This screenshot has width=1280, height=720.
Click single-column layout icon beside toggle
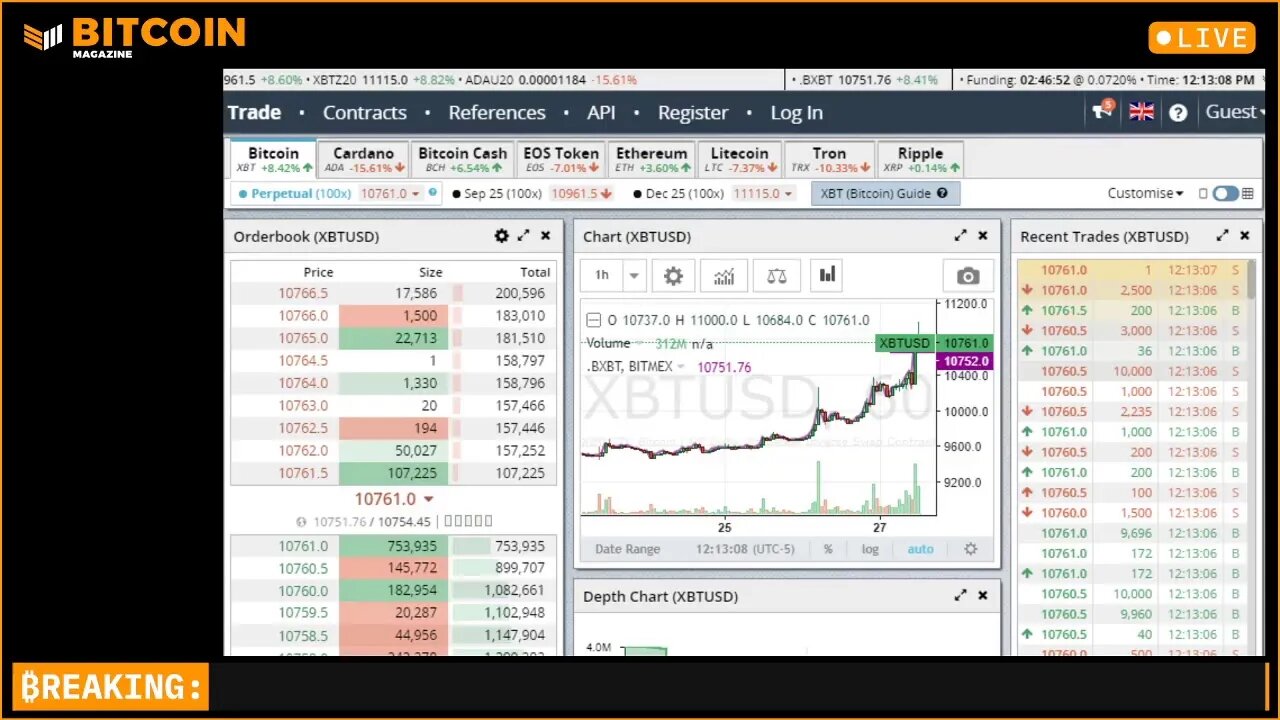click(x=1204, y=194)
